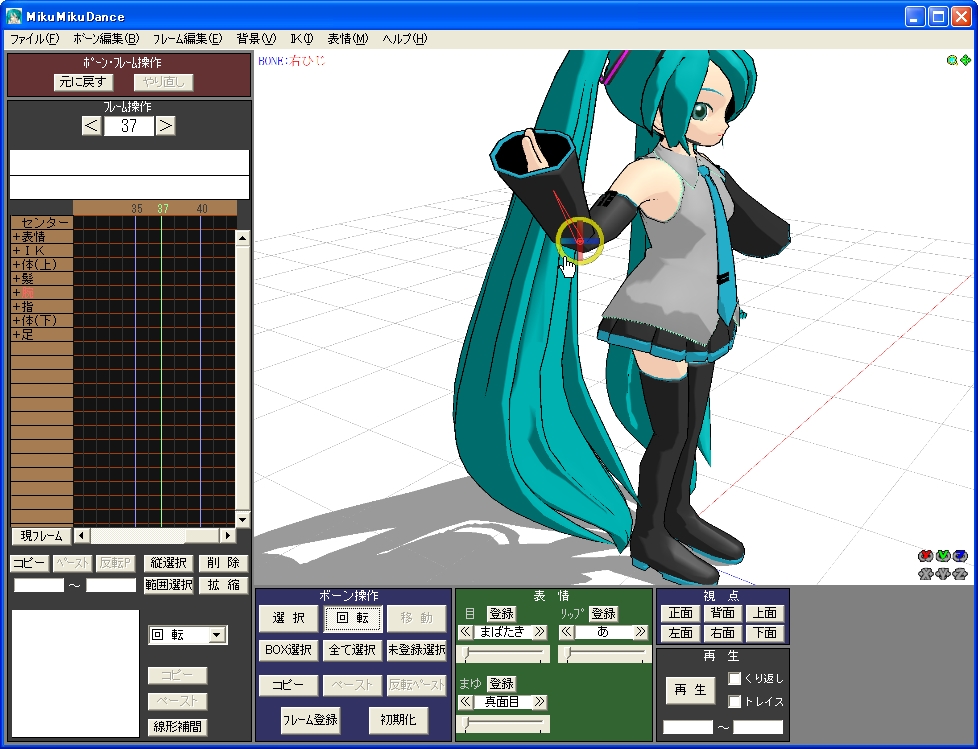Toggle 選択 bone select mode
978x749 pixels.
click(288, 618)
